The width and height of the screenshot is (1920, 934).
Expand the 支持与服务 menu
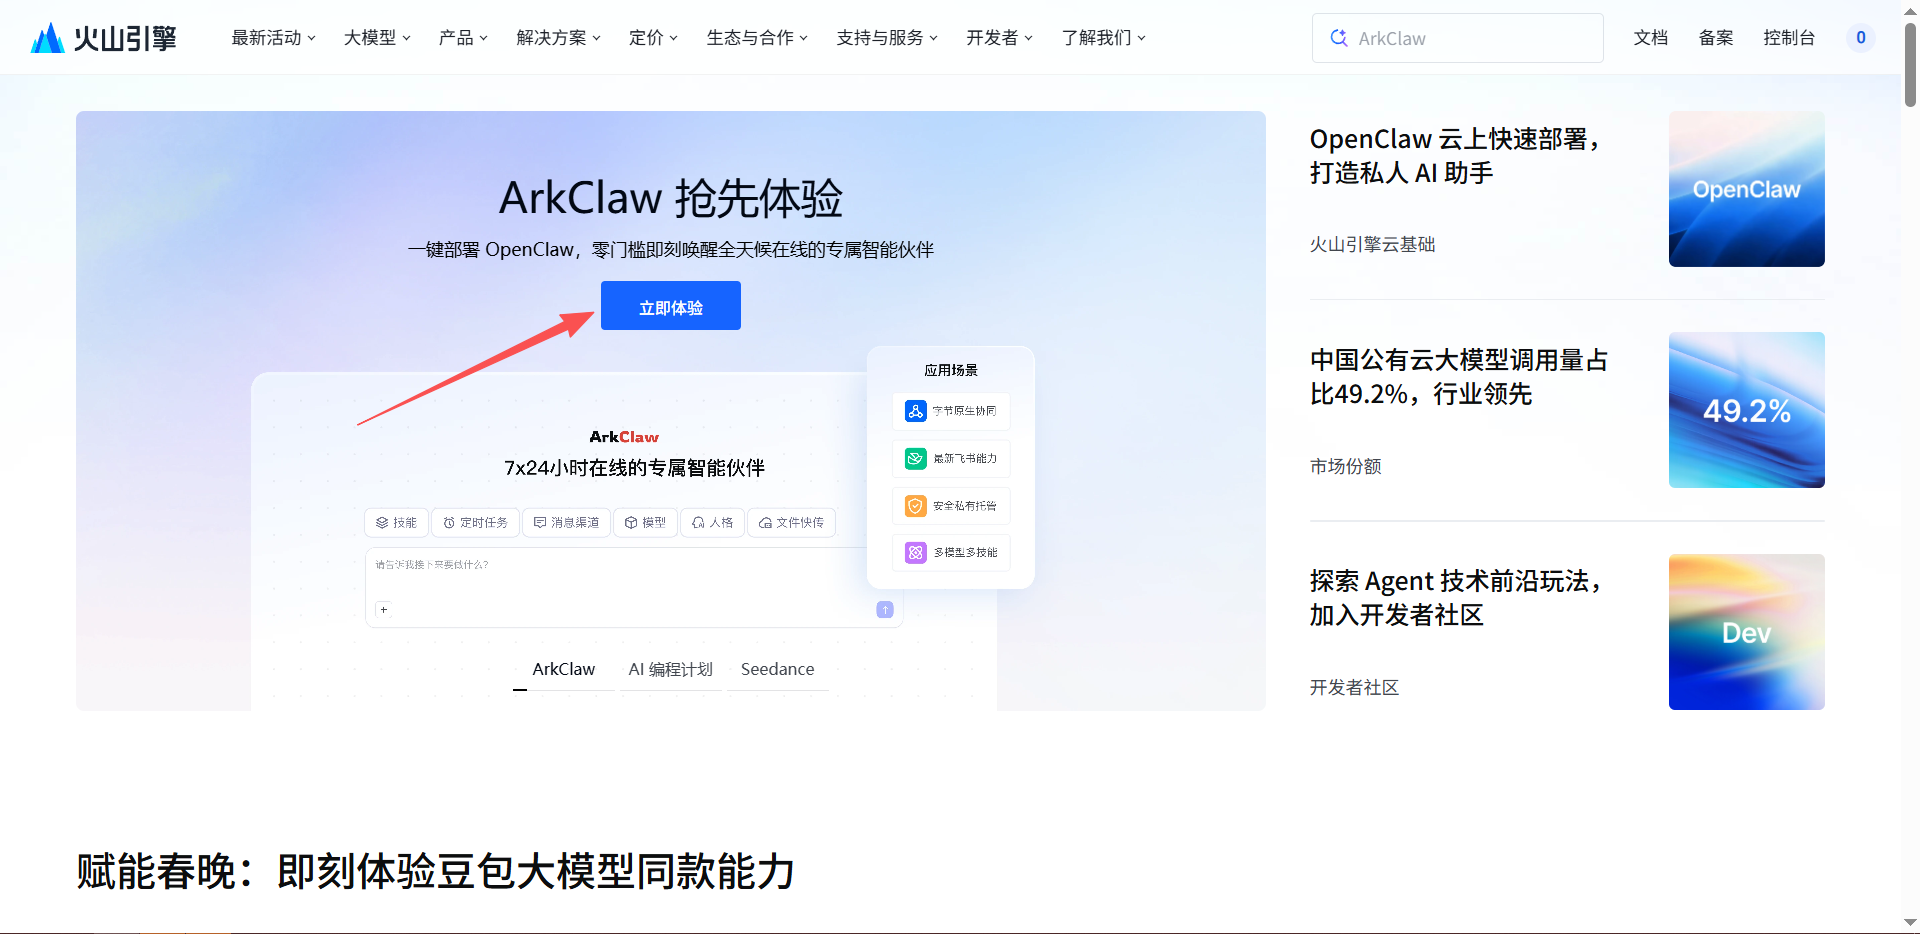887,38
